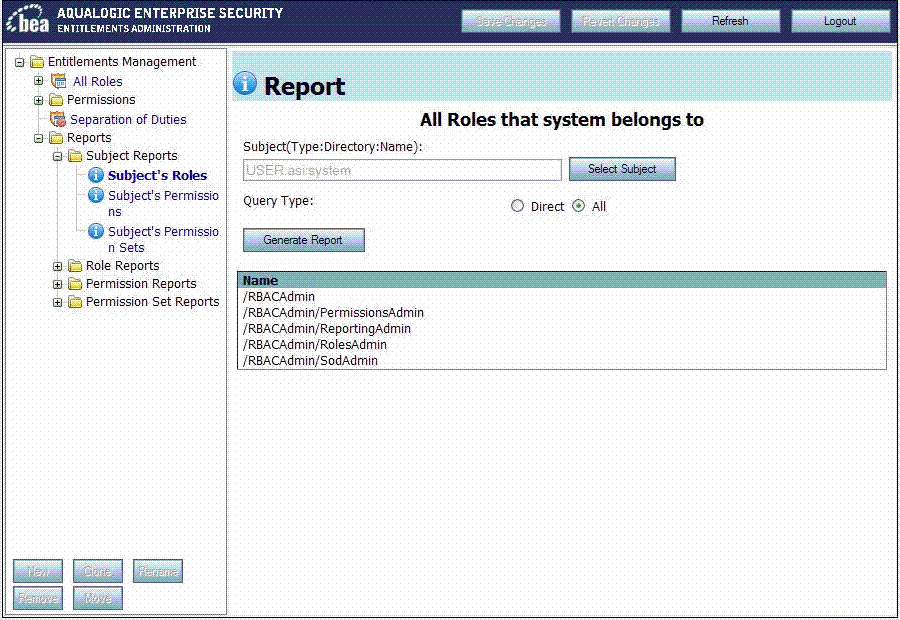This screenshot has width=900, height=620.
Task: Open Subject's Permissions report
Action: point(163,203)
